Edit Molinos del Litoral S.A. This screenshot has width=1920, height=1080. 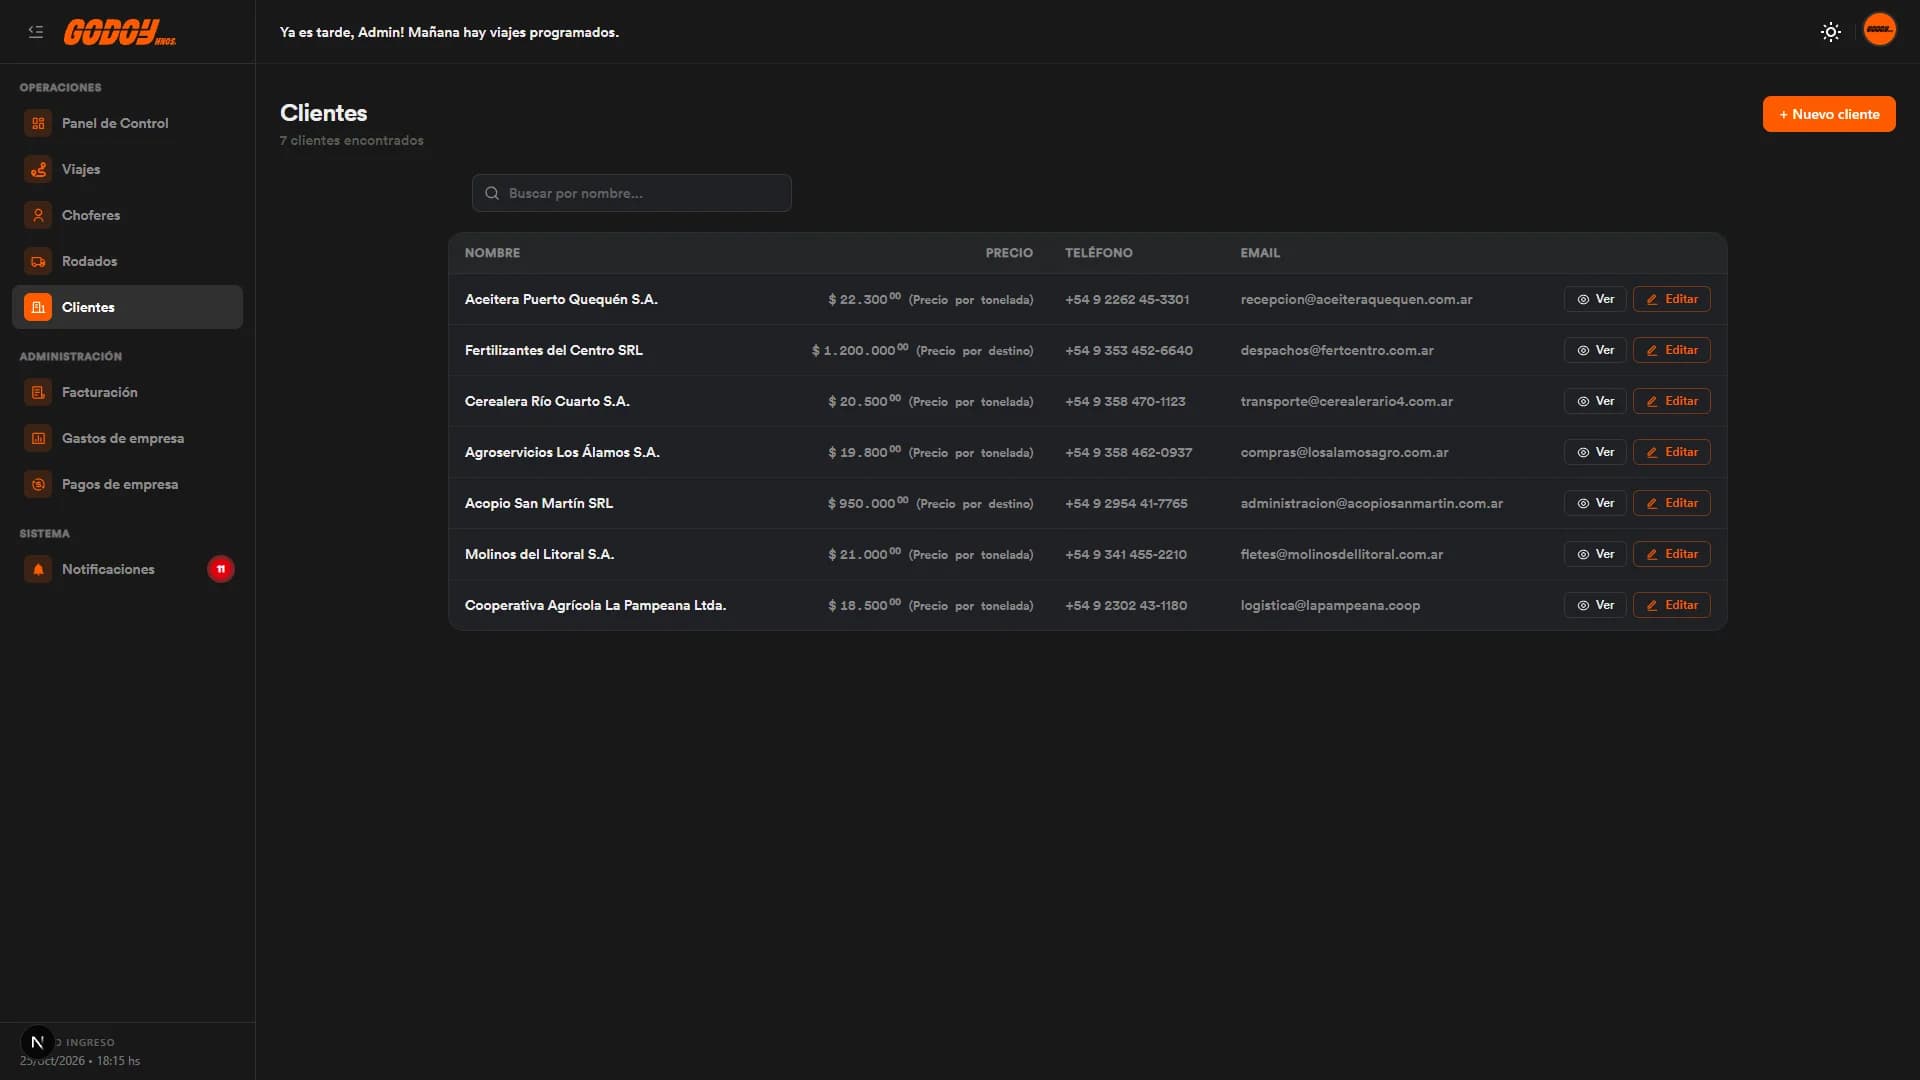(x=1671, y=554)
